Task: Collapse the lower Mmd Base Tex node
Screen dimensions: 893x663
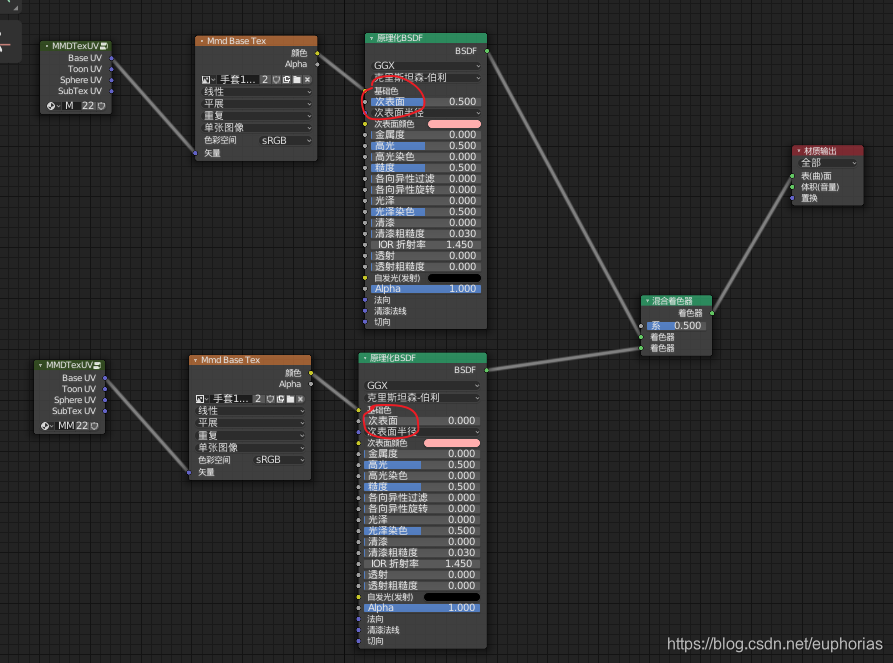Action: pyautogui.click(x=195, y=360)
